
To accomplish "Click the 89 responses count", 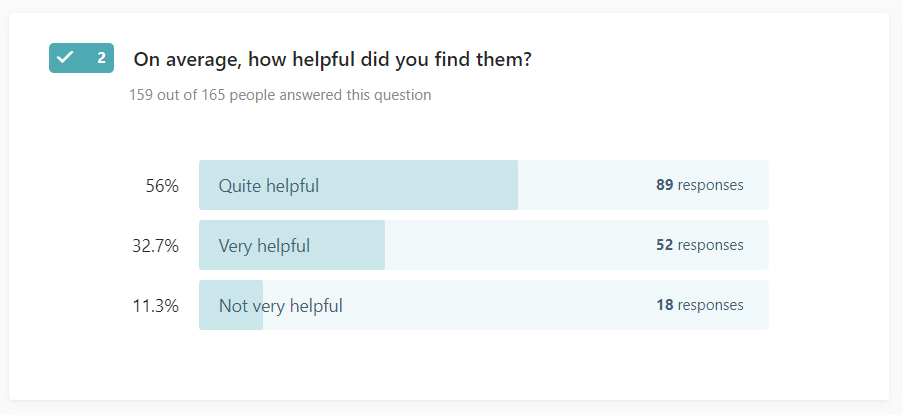I will pyautogui.click(x=700, y=185).
